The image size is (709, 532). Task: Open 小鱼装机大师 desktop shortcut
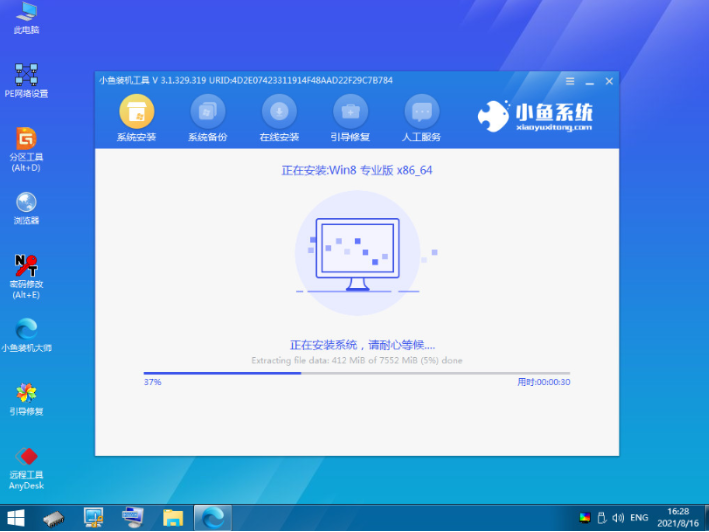[27, 335]
